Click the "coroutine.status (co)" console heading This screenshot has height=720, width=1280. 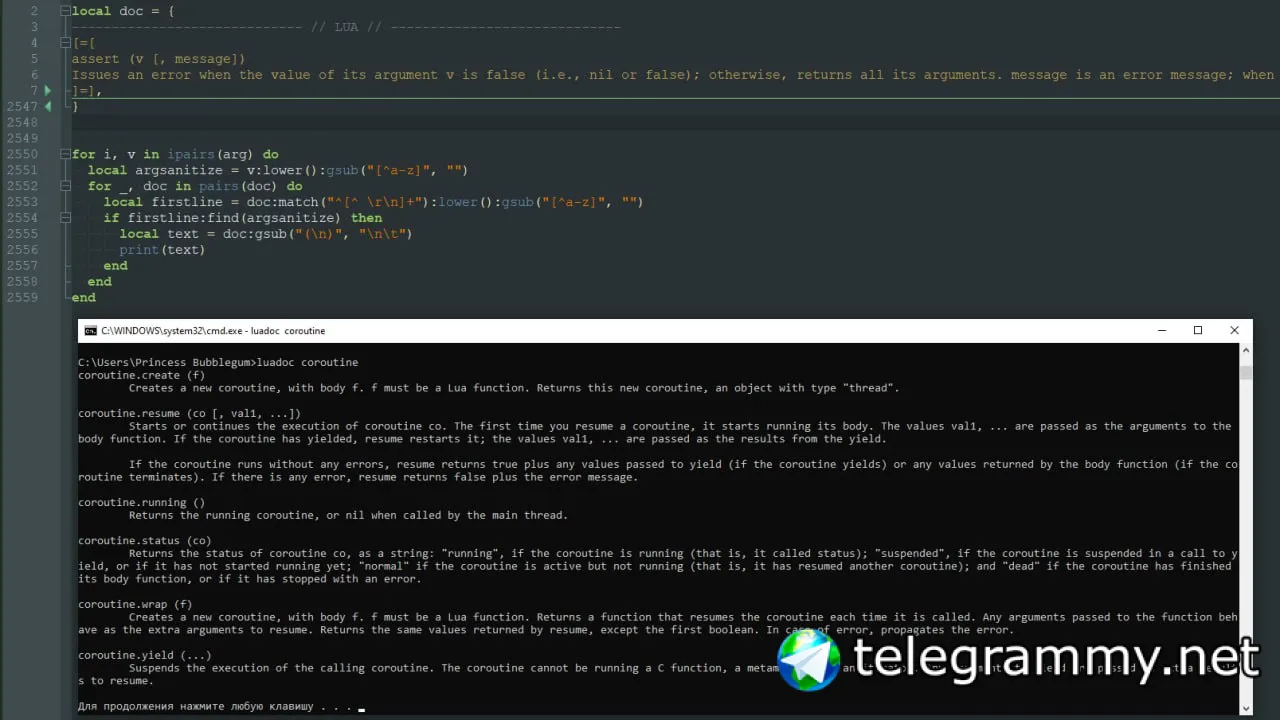pyautogui.click(x=145, y=540)
